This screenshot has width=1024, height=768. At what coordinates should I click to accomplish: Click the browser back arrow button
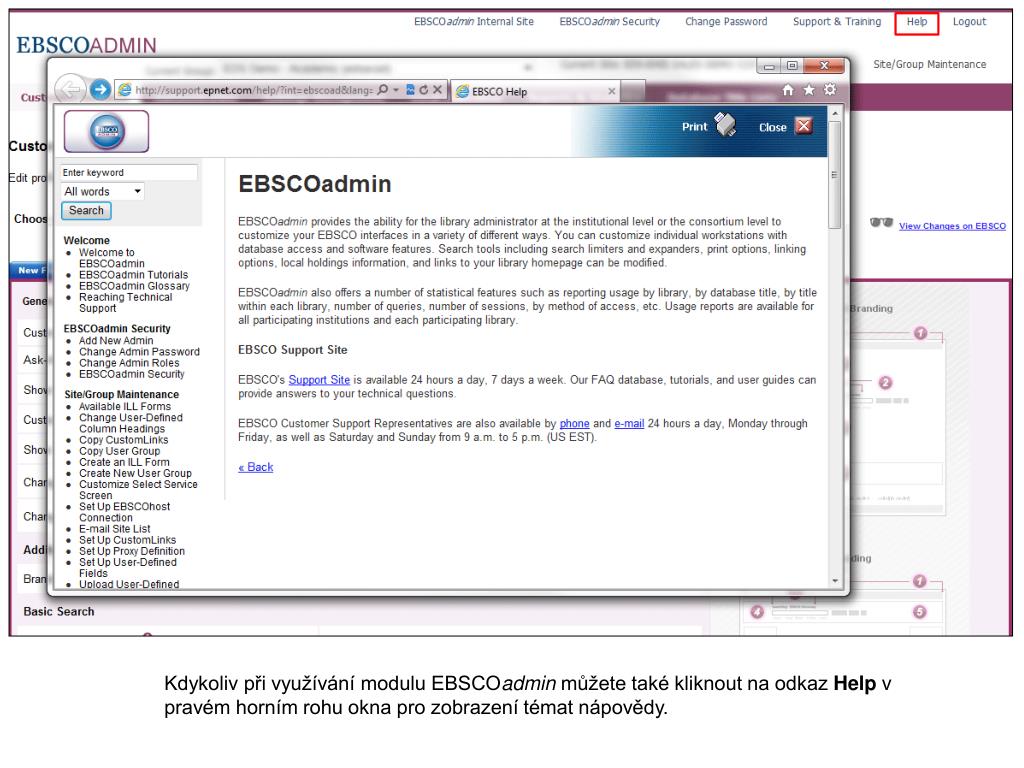click(x=70, y=89)
